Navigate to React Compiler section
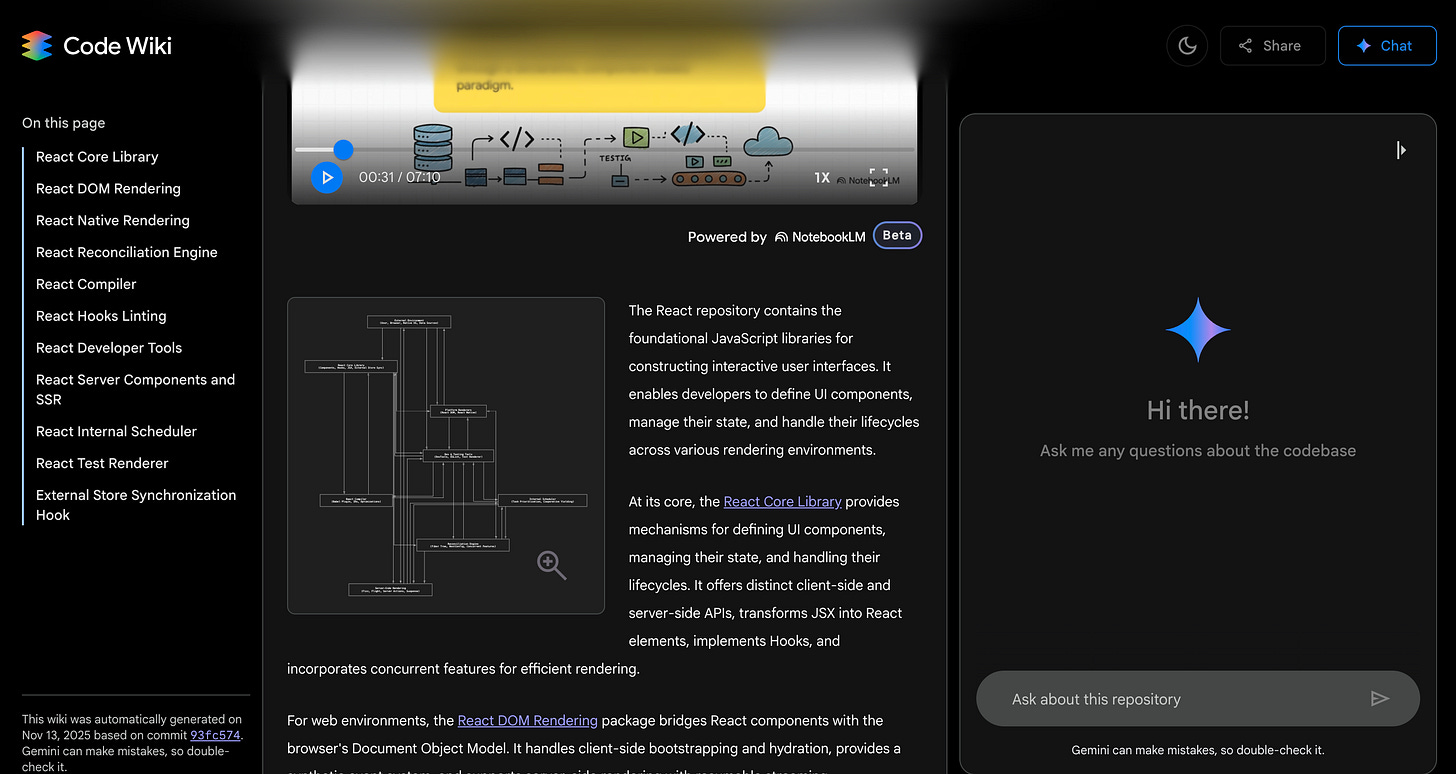This screenshot has height=774, width=1456. tap(86, 285)
